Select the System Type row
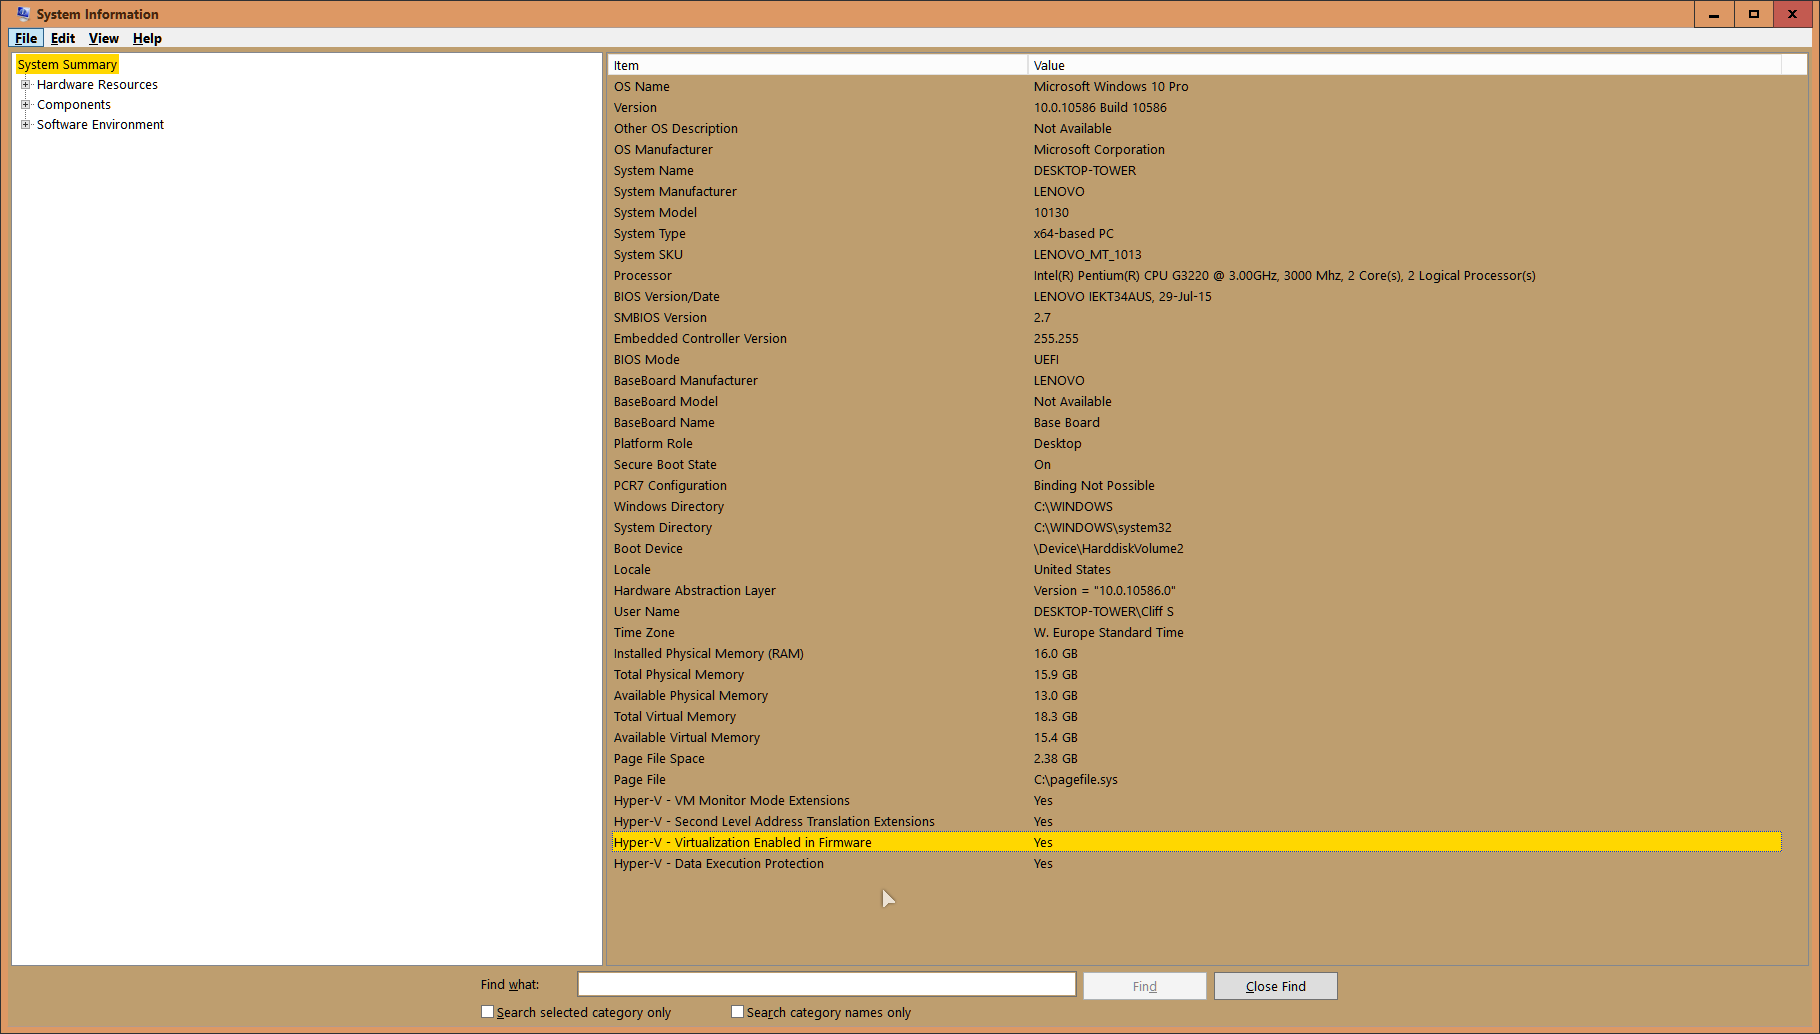1820x1034 pixels. 1196,233
